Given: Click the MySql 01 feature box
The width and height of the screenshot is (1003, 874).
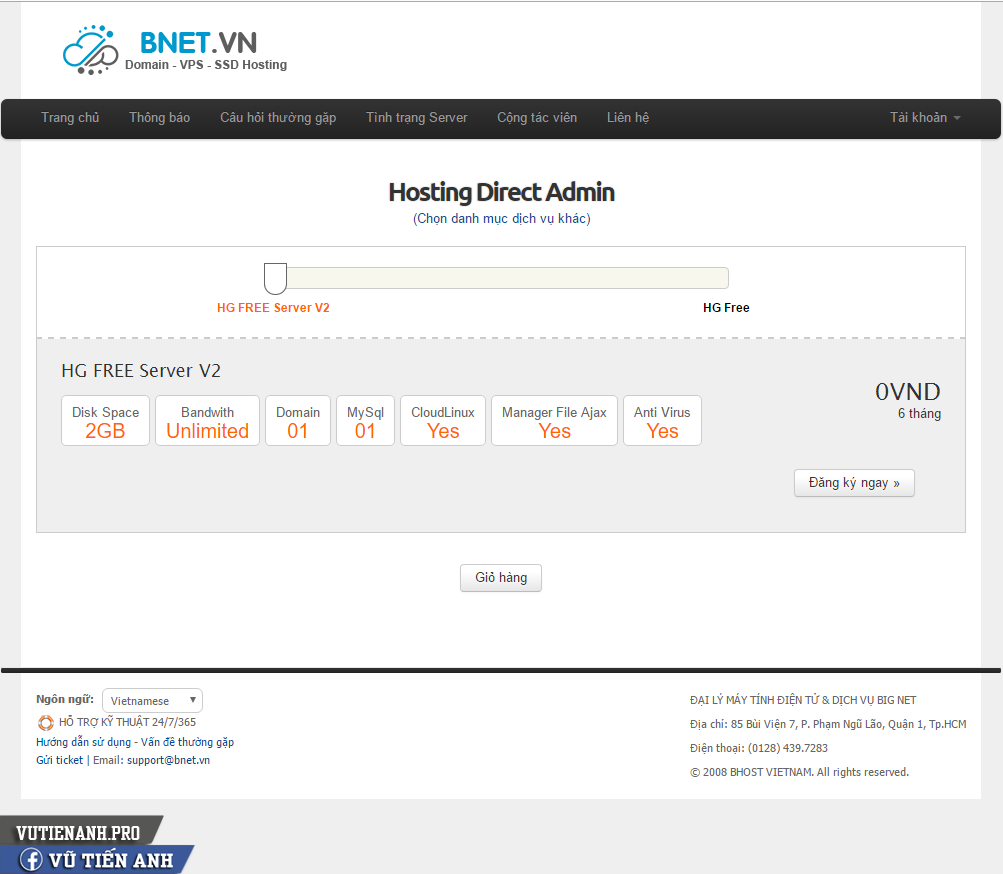Looking at the screenshot, I should pyautogui.click(x=365, y=420).
